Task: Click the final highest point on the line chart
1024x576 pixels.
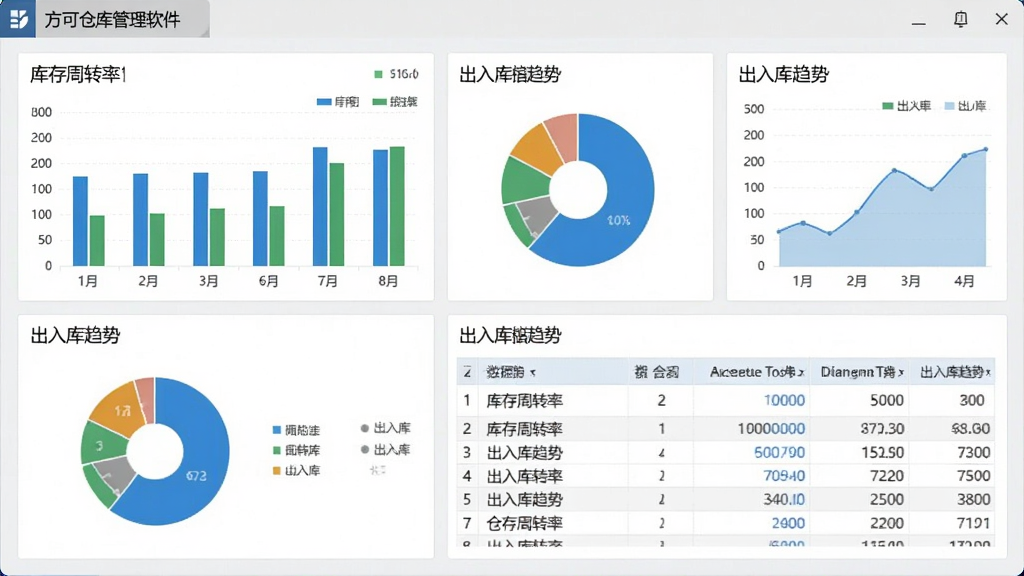Action: coord(985,150)
